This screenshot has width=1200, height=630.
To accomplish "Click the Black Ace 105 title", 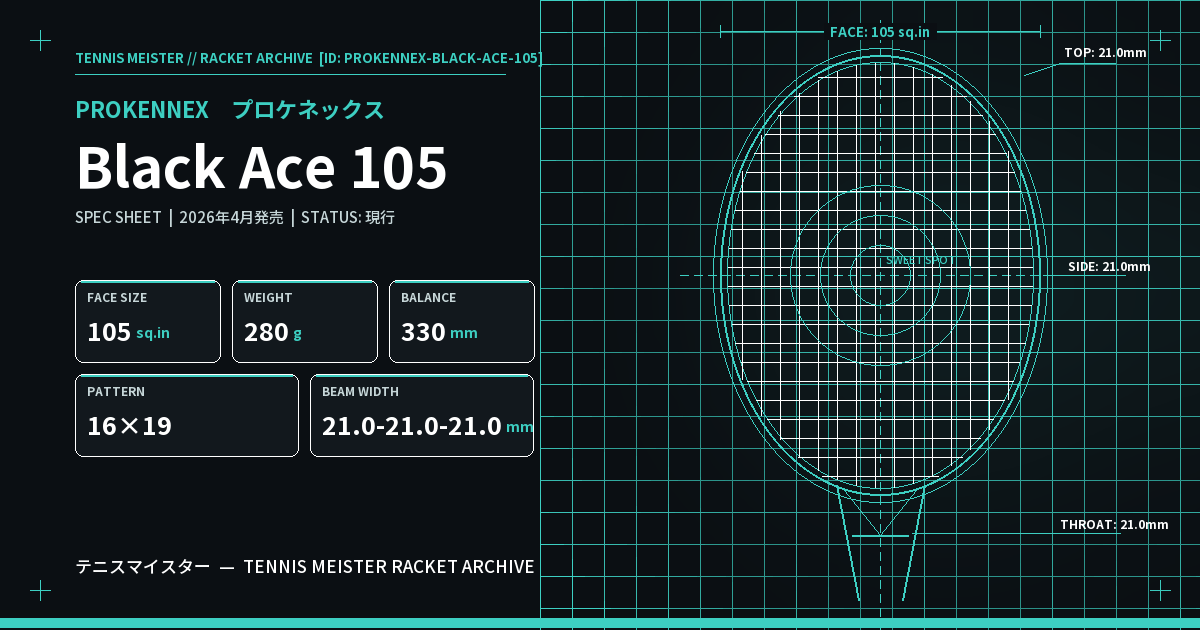I will pyautogui.click(x=261, y=167).
